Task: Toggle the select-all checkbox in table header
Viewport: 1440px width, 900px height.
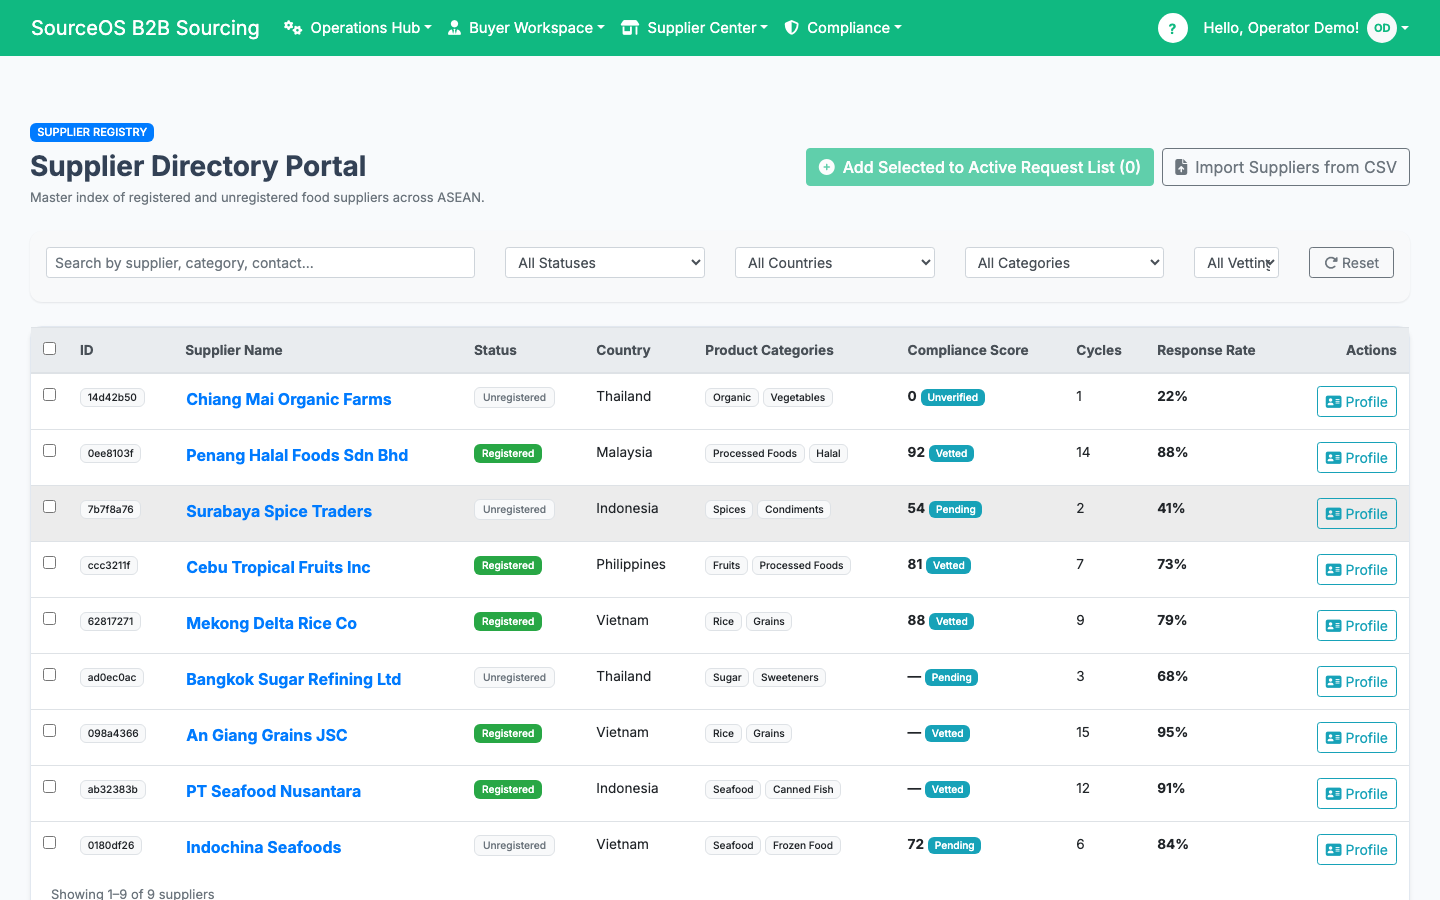Action: 49,349
